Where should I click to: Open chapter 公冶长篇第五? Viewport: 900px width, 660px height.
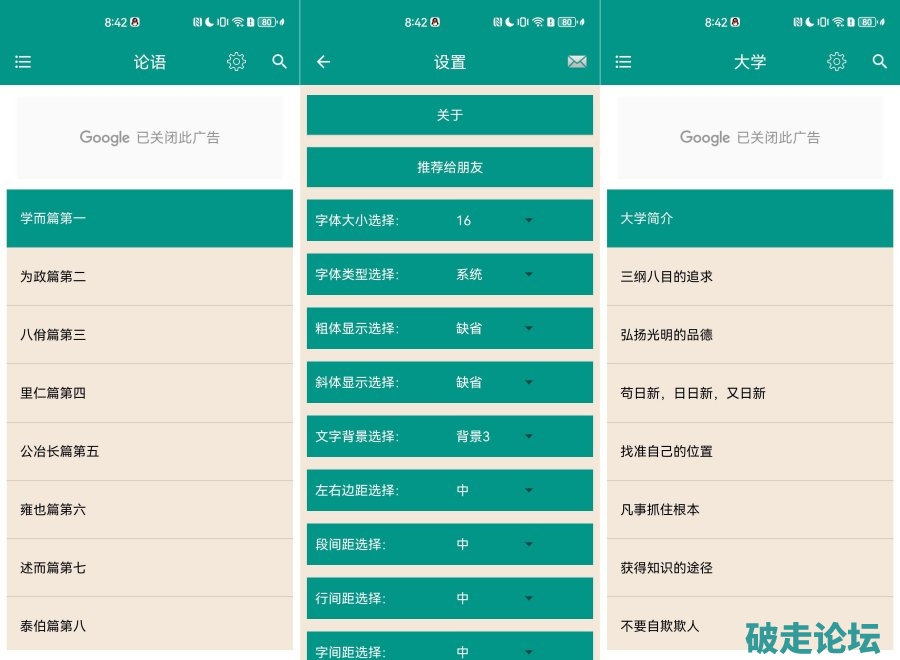click(x=150, y=451)
